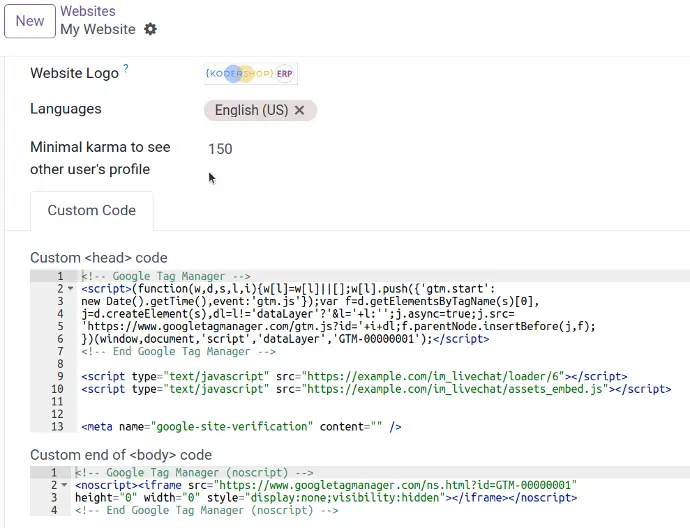Collapse the noscript fold arrow on body line 2
This screenshot has width=690, height=528.
[64, 485]
